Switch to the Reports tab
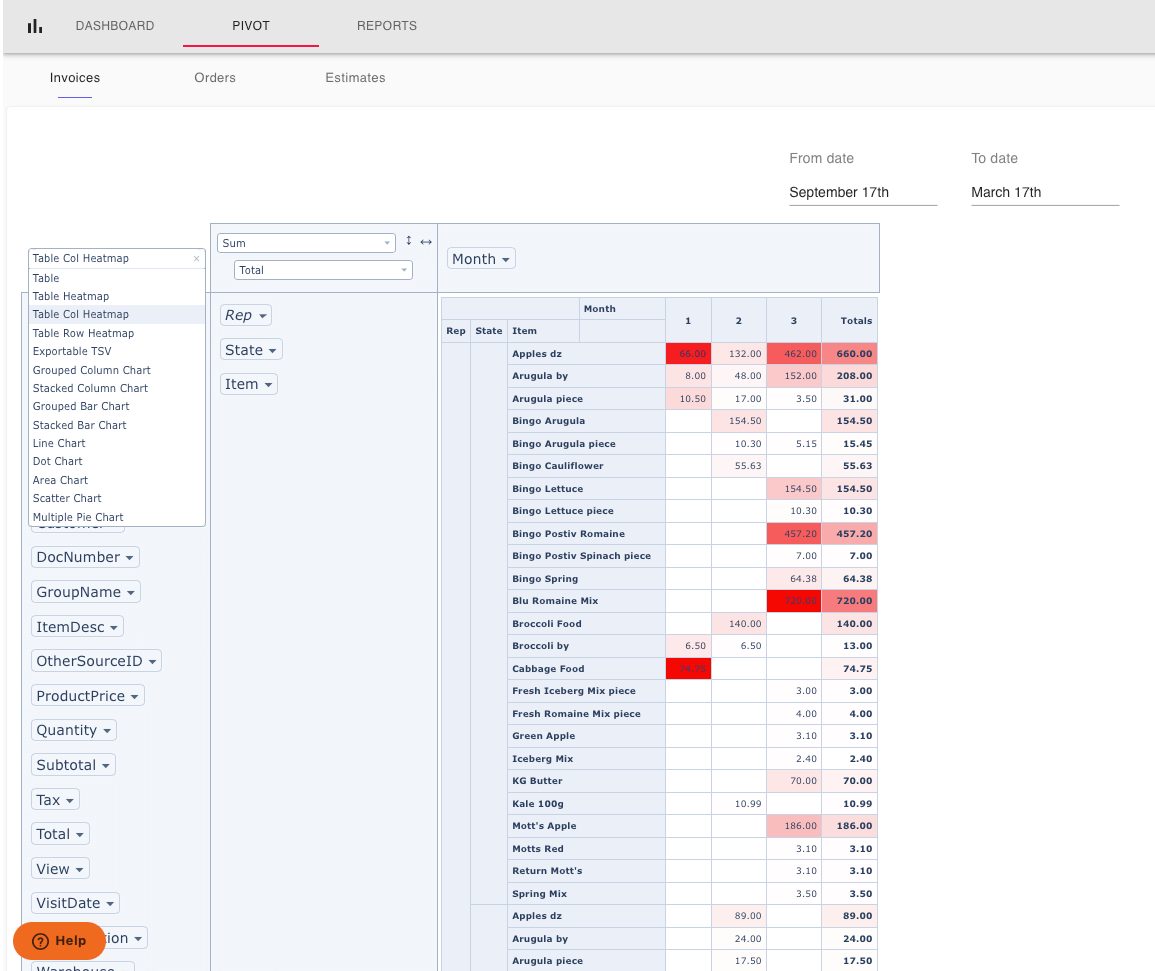1155x971 pixels. pos(387,26)
